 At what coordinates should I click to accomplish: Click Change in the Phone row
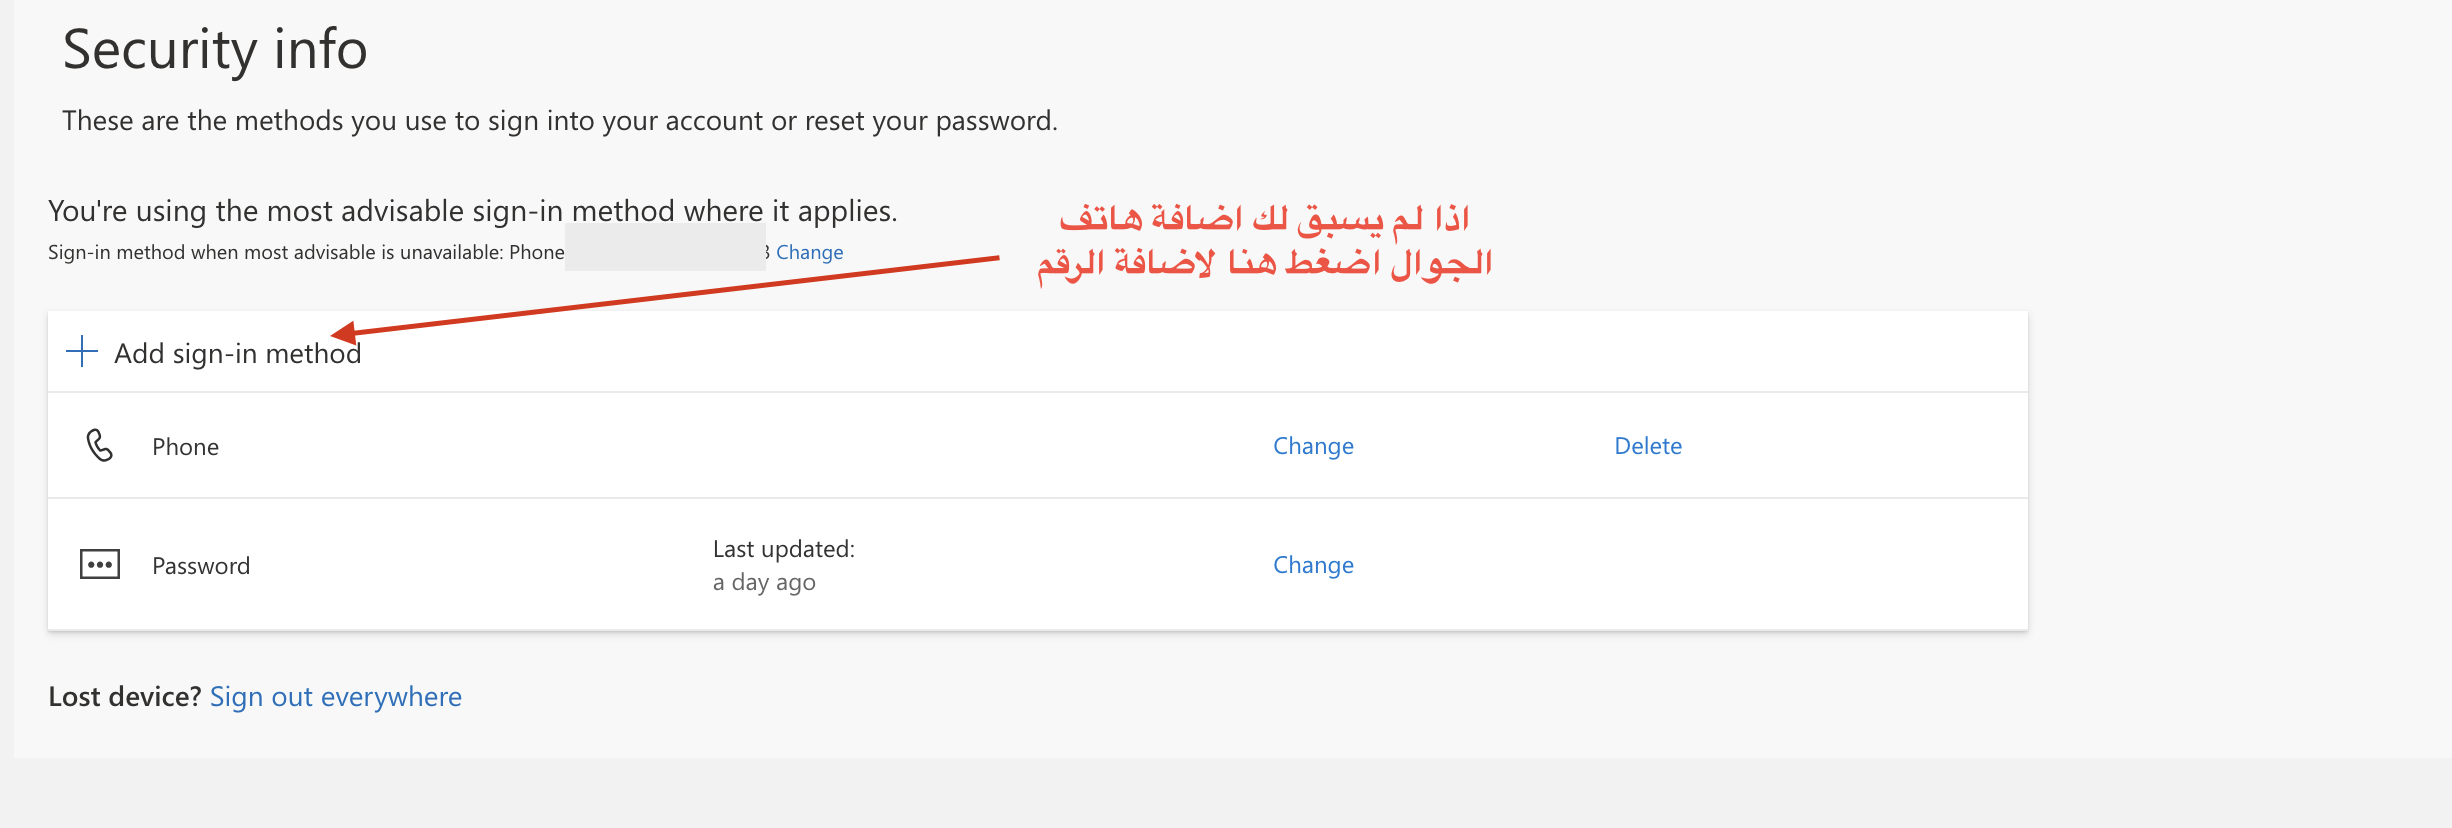[1313, 446]
